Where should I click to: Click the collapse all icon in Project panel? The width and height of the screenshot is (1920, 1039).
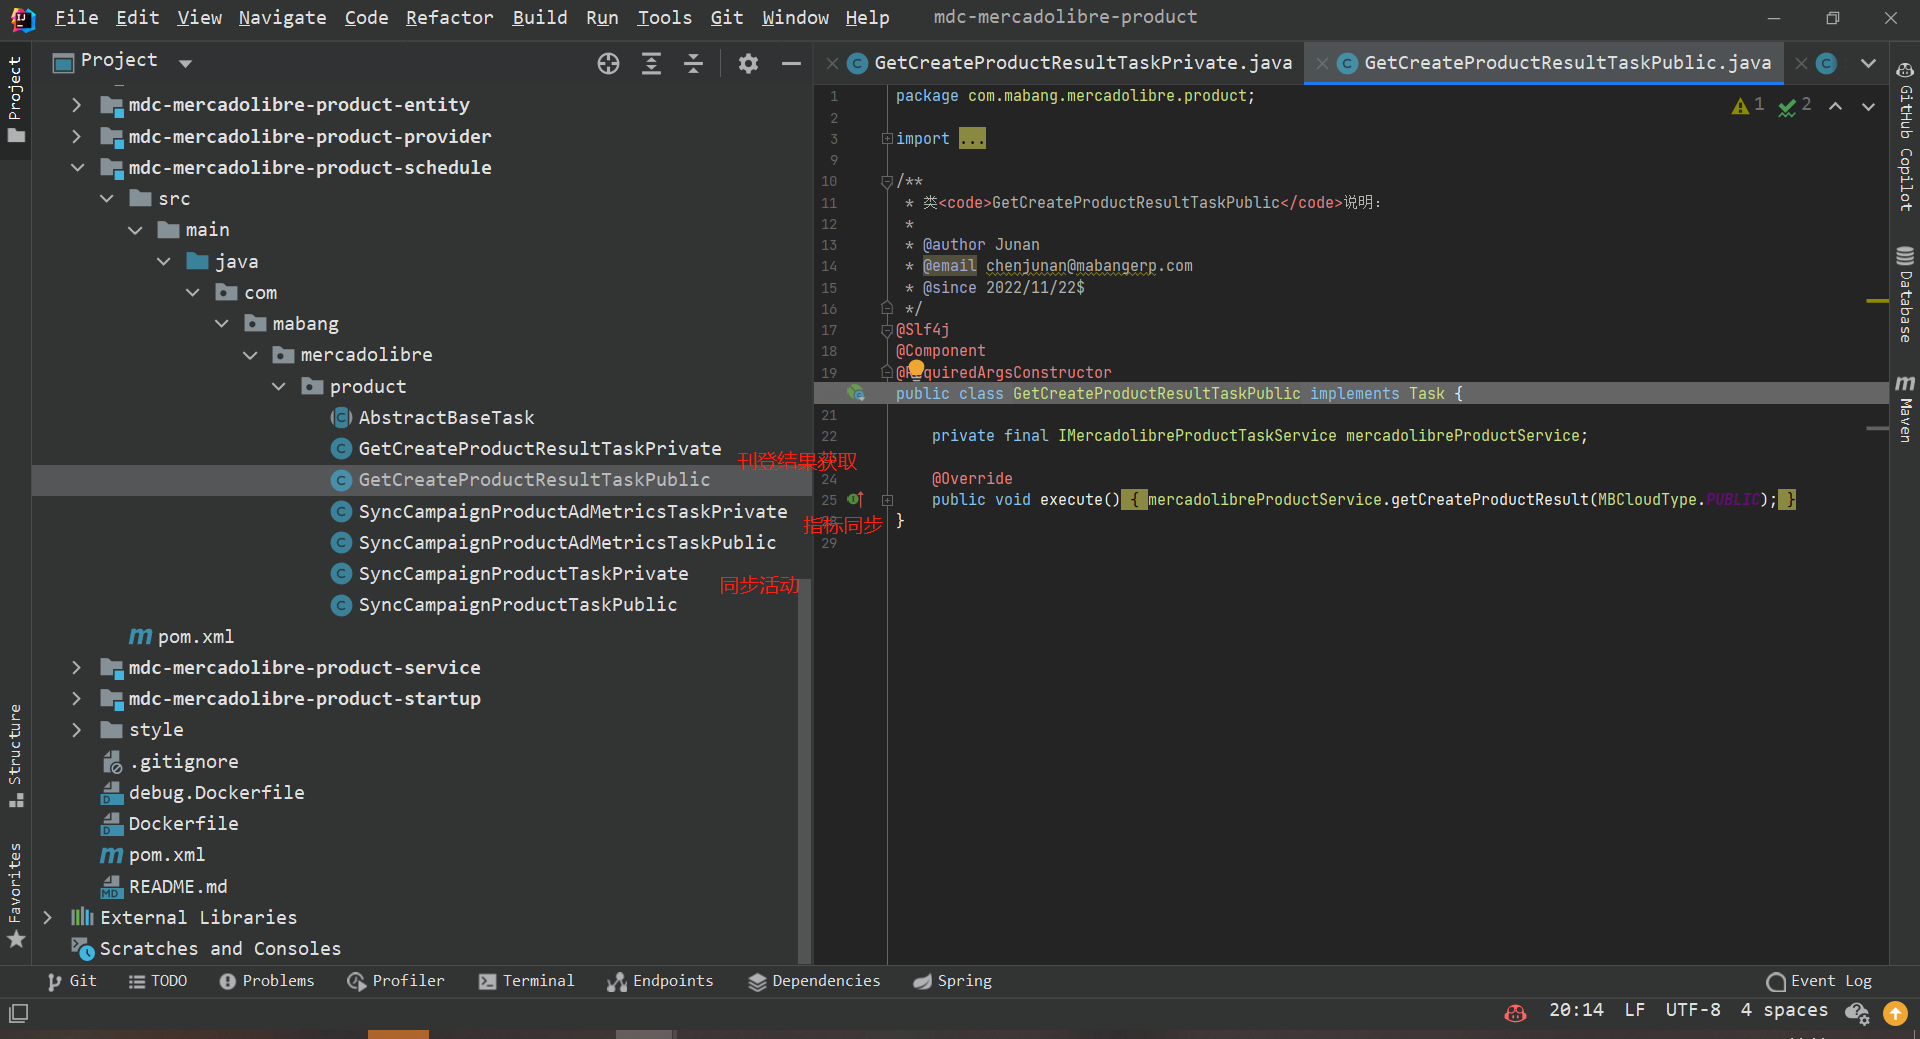693,64
